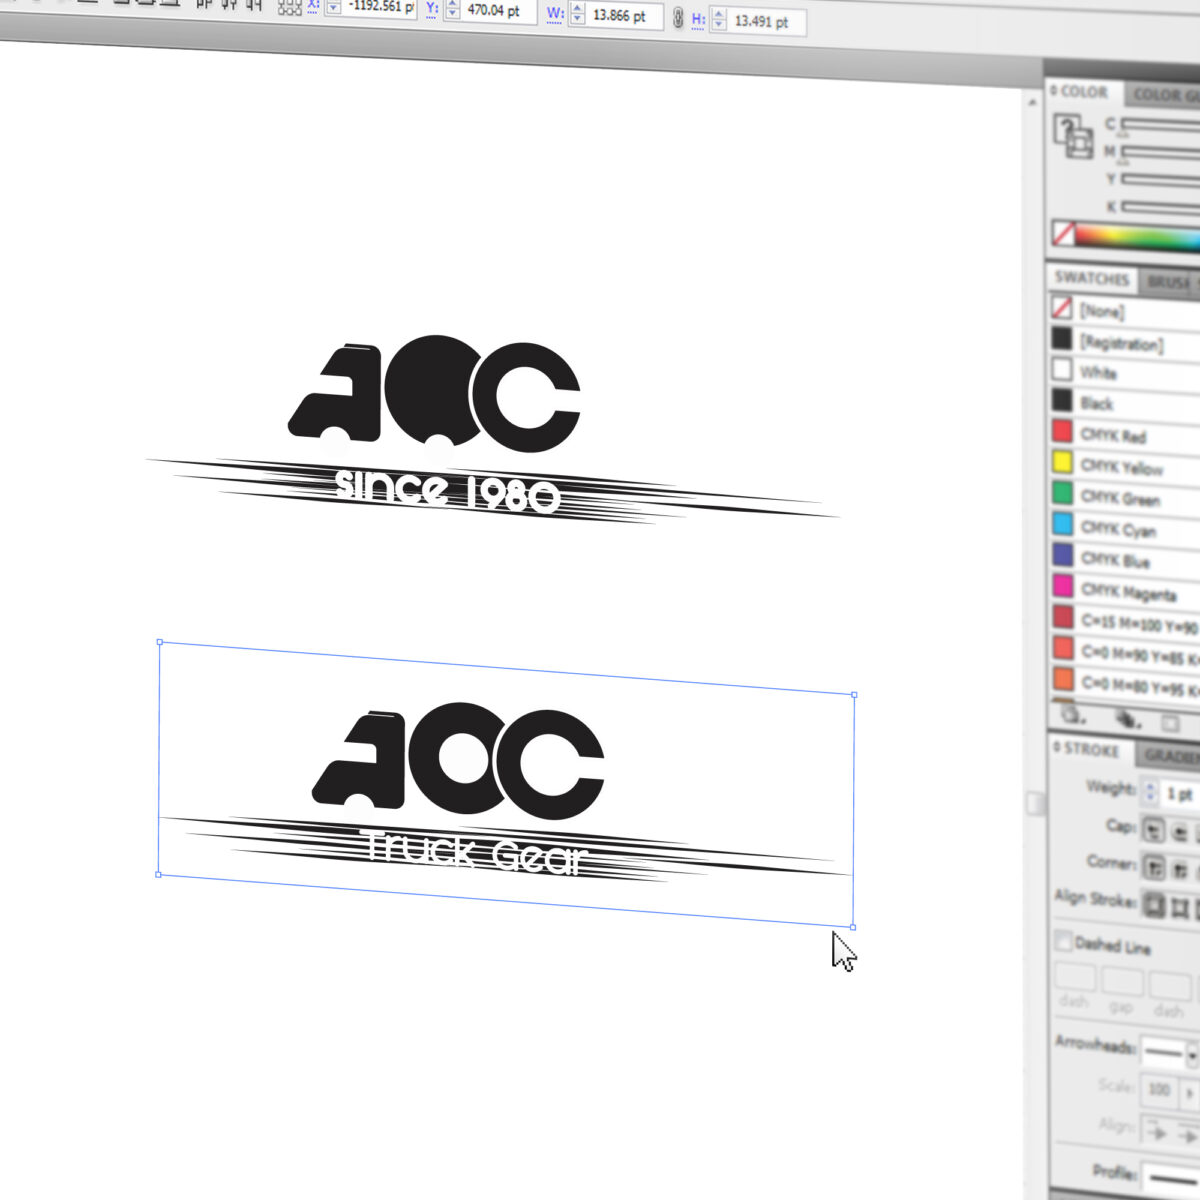The height and width of the screenshot is (1200, 1200).
Task: Pick the C=0 M=90 Y=85 swatch
Action: pyautogui.click(x=1126, y=651)
